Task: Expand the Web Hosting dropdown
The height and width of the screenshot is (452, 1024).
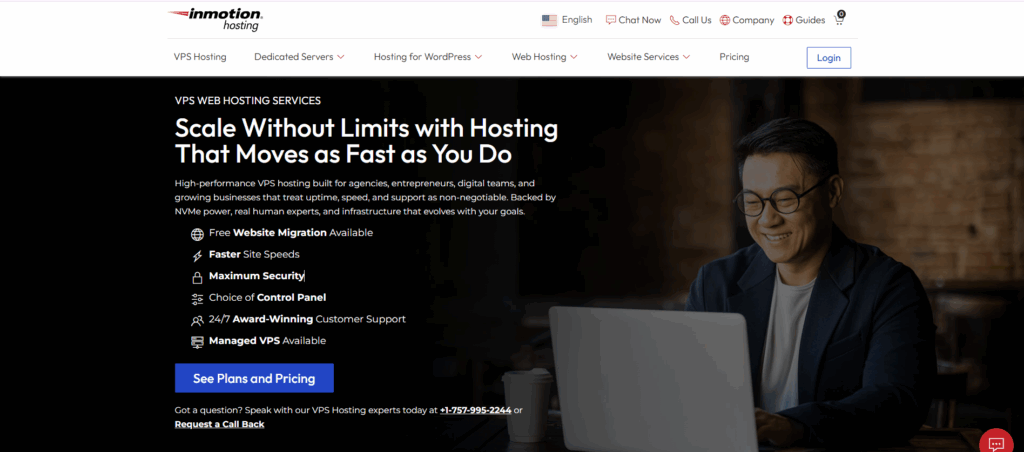Action: pos(544,57)
